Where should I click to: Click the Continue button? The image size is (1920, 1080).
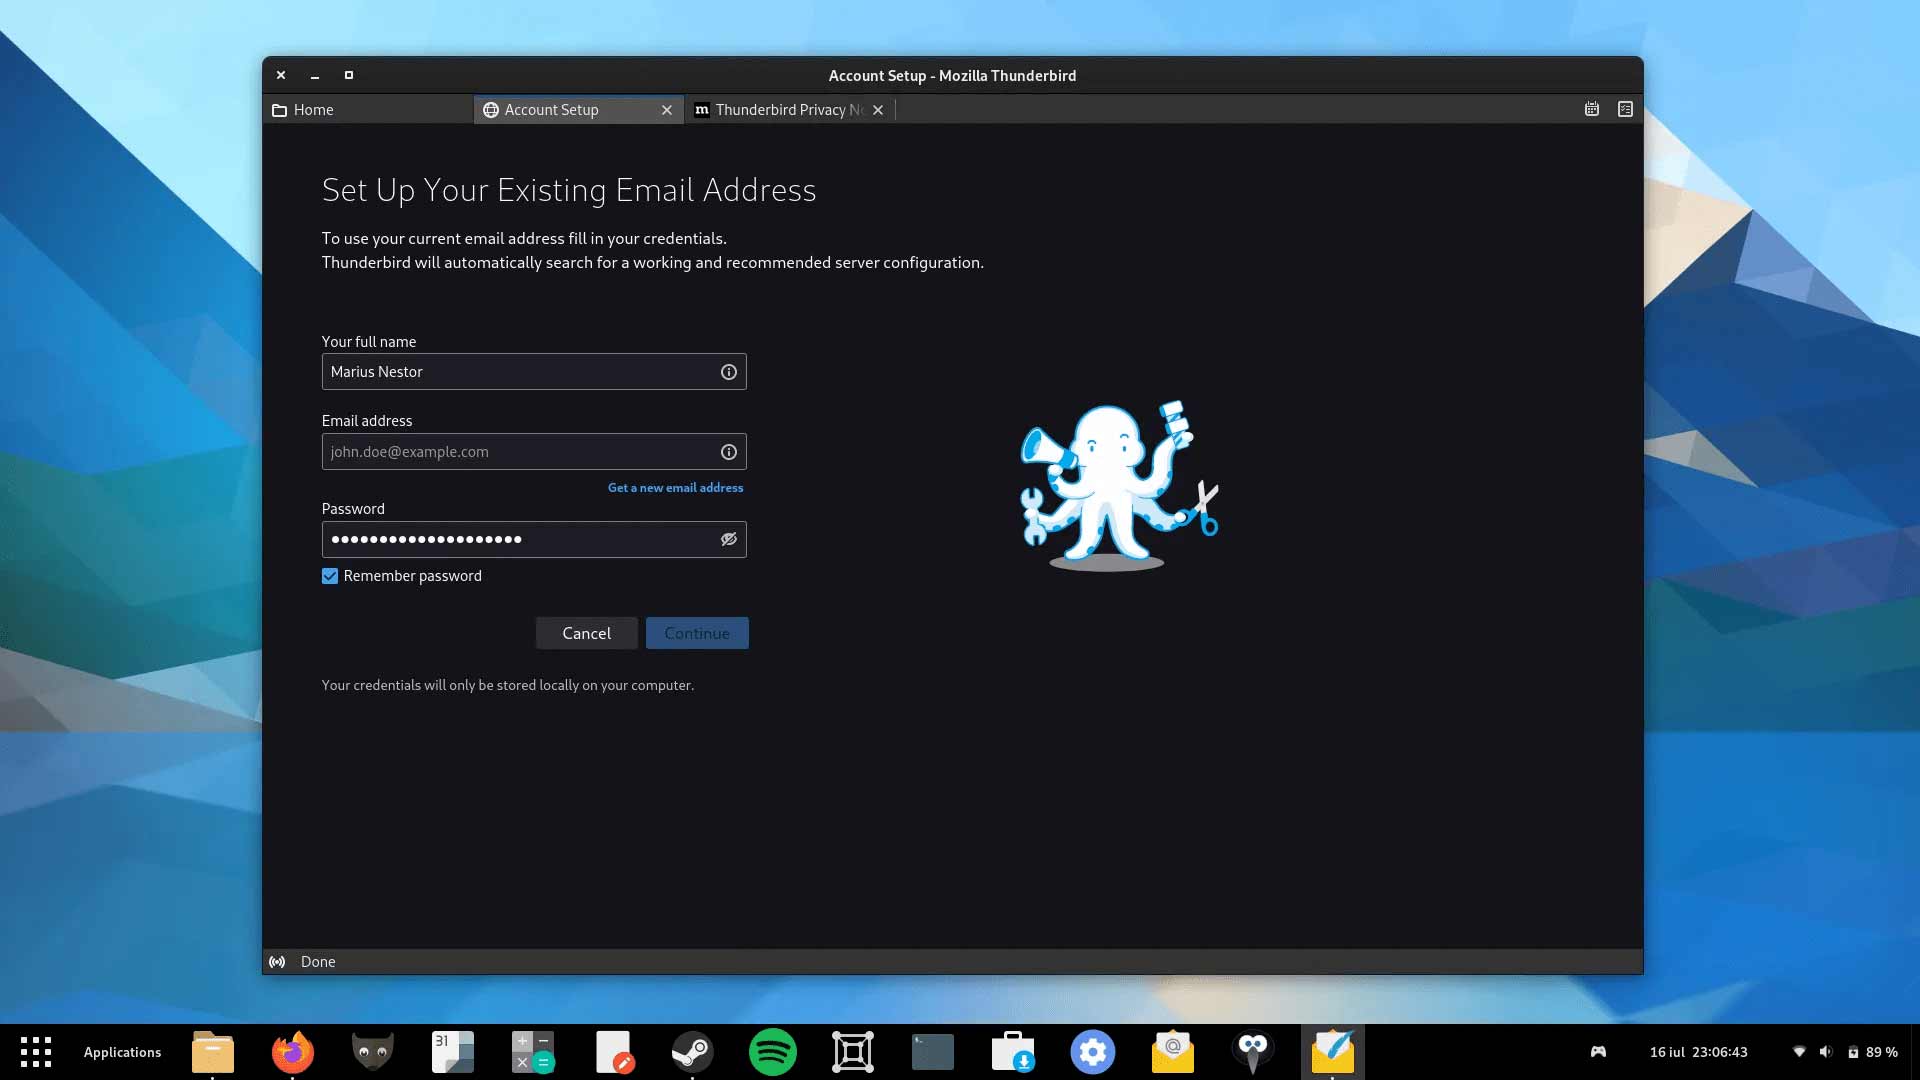[697, 633]
